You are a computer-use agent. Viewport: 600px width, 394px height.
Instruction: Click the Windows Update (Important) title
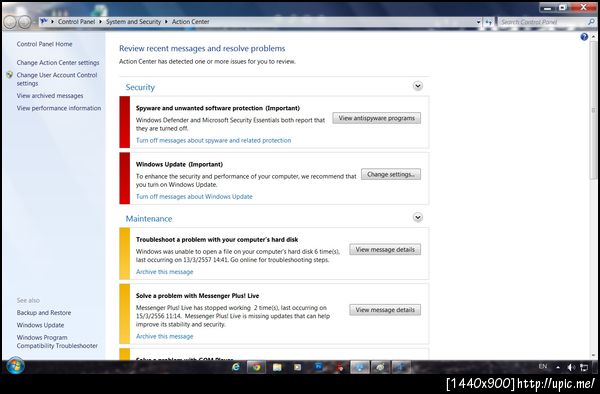[x=179, y=164]
